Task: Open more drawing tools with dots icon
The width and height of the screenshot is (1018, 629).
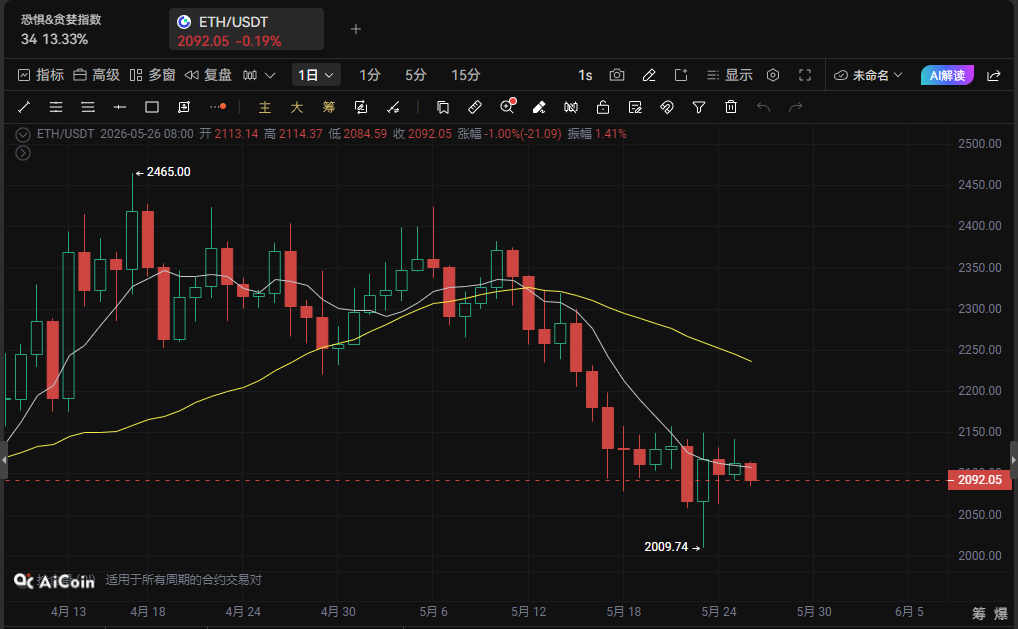Action: pyautogui.click(x=218, y=106)
